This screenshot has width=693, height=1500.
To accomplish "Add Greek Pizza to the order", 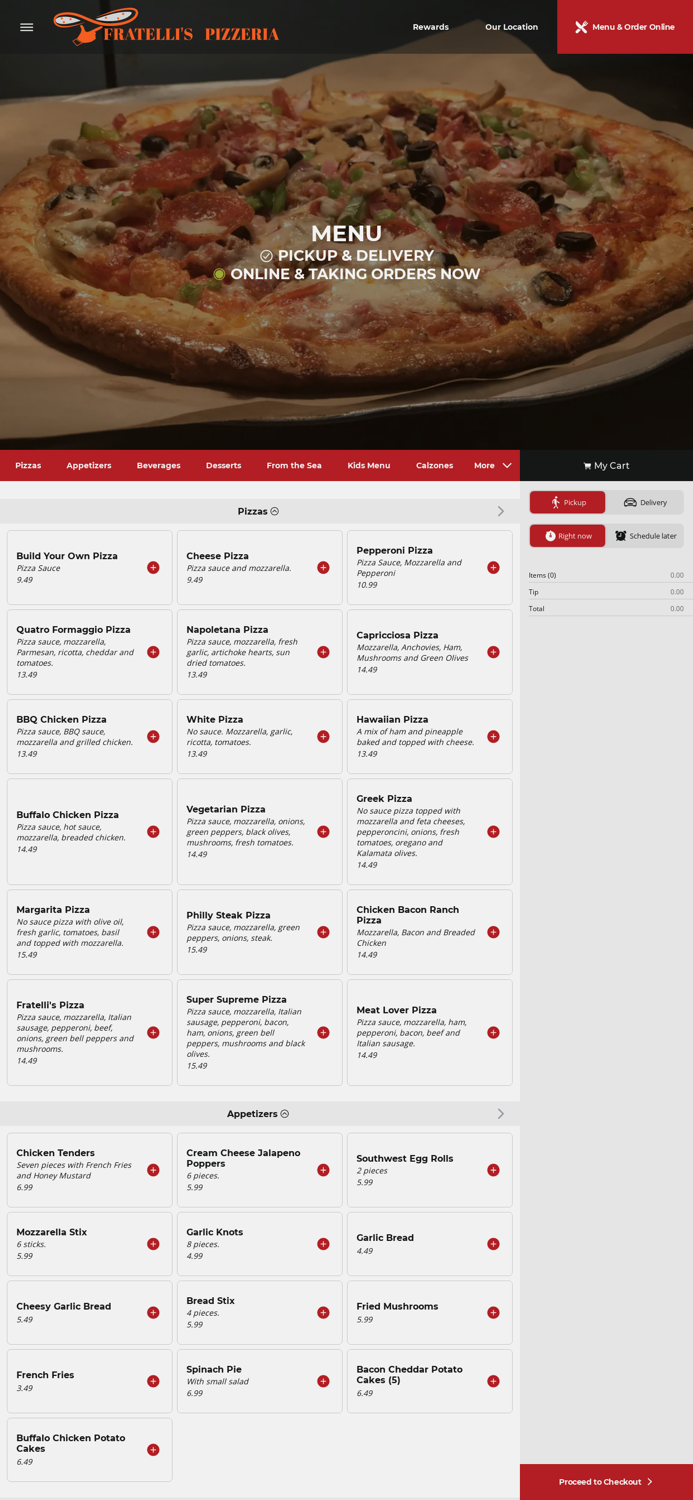I will 493,832.
